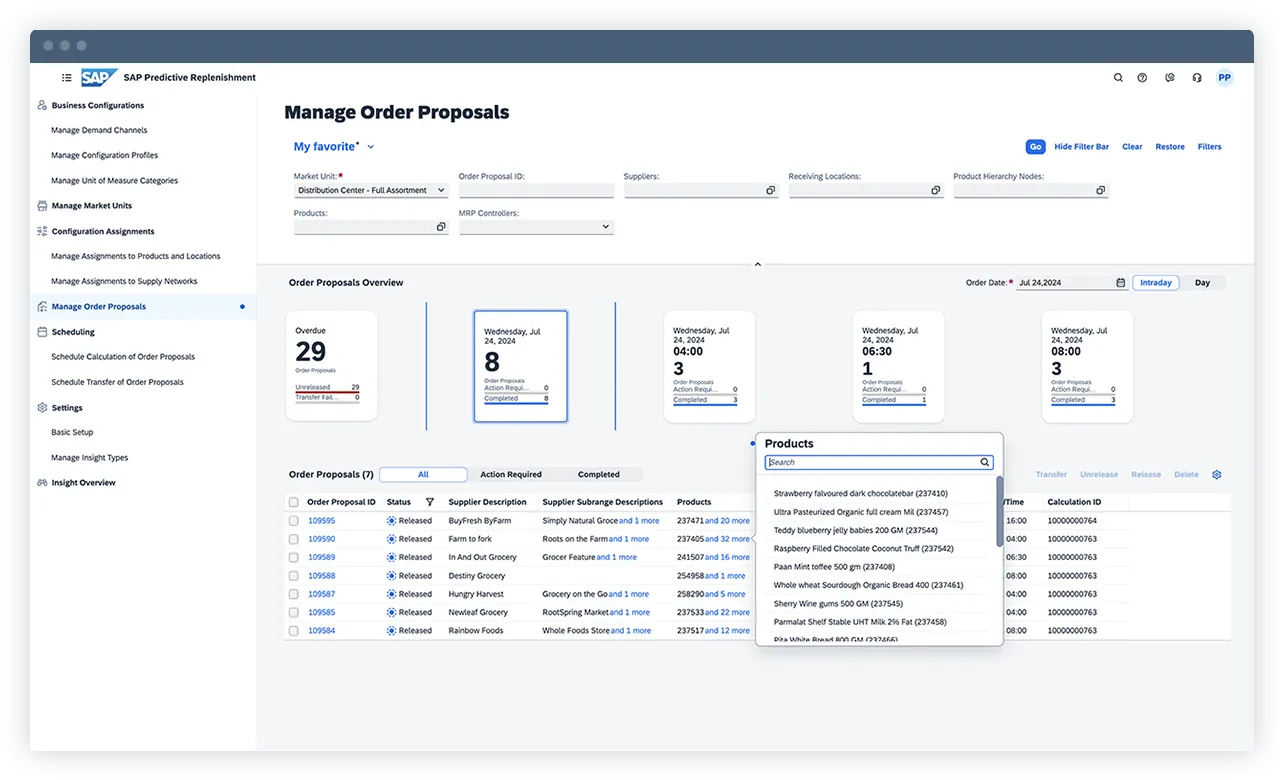Open the search icon in the top bar

(1118, 77)
